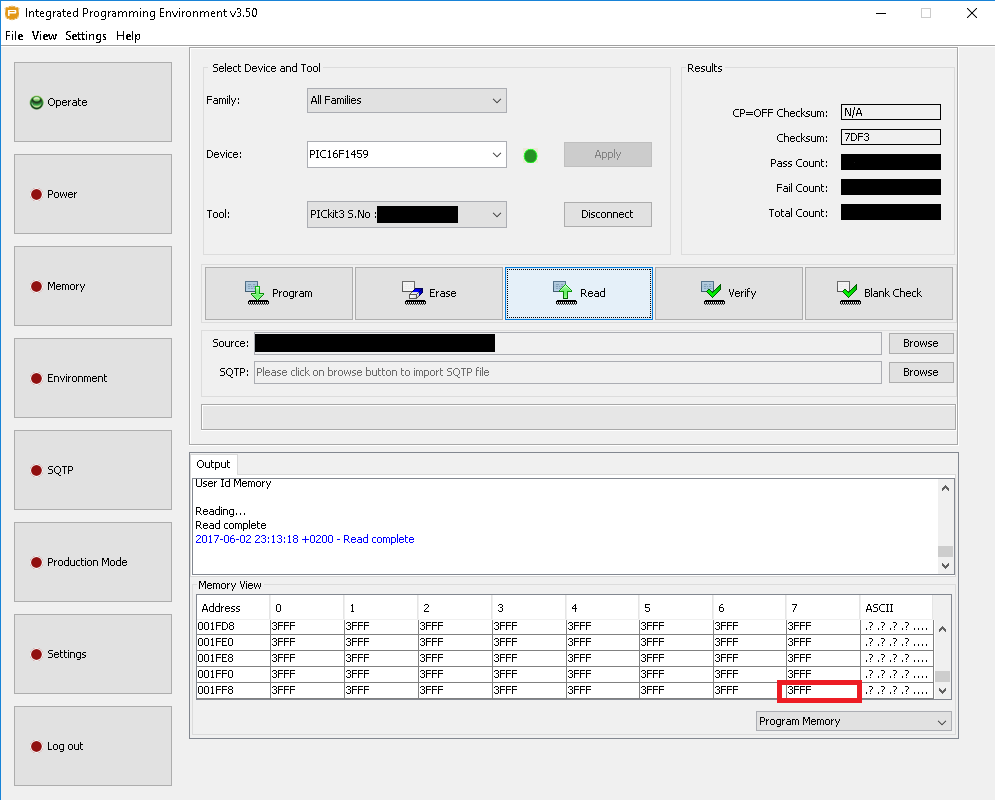This screenshot has width=995, height=800.
Task: Click the progress bar below SQTP field
Action: (578, 417)
